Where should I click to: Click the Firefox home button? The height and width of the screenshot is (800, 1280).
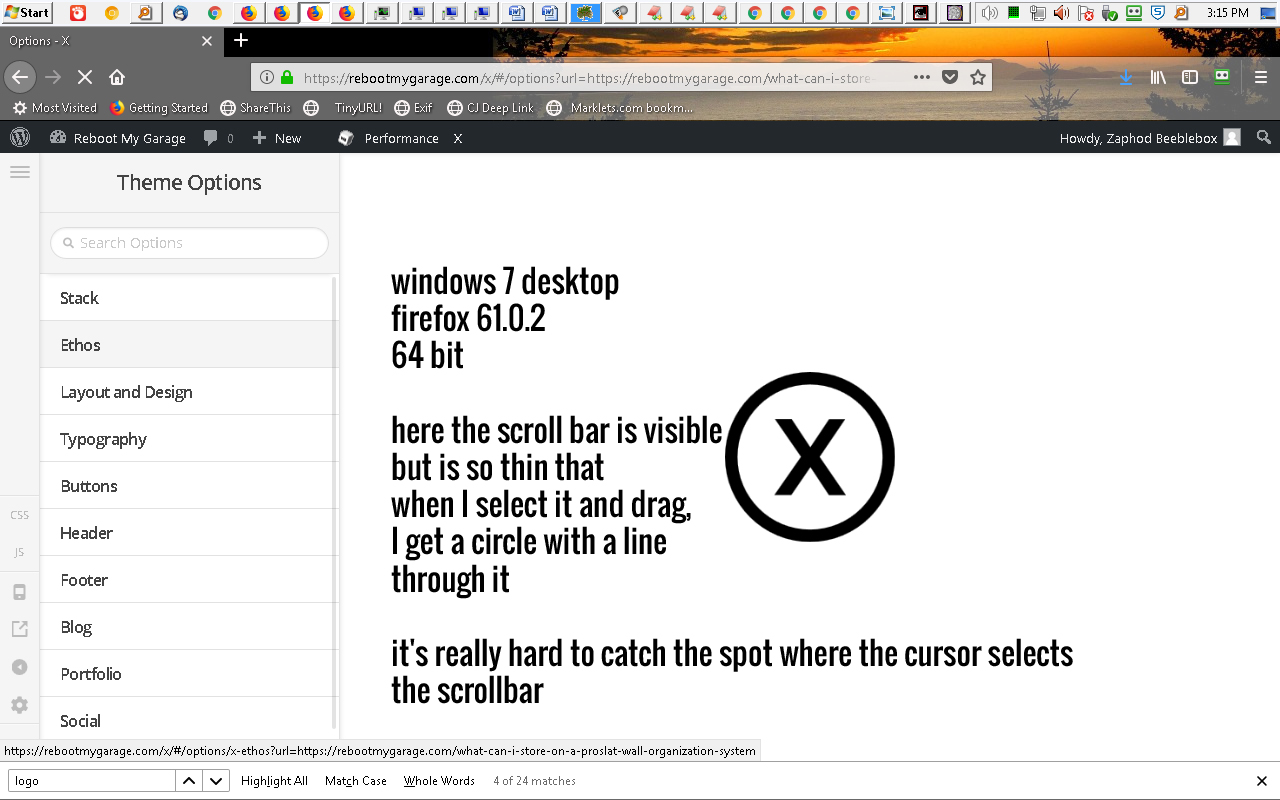117,77
